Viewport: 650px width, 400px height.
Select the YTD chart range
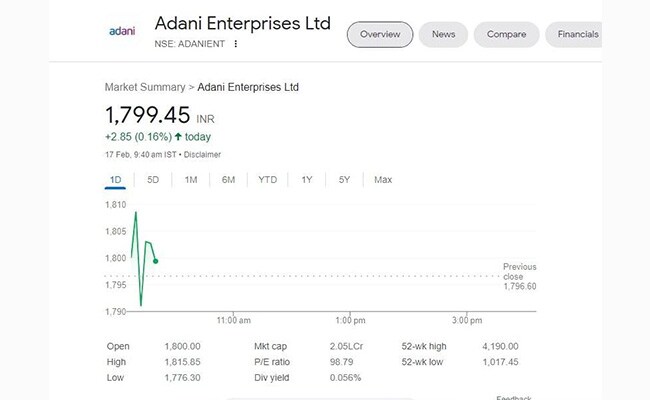(x=267, y=180)
